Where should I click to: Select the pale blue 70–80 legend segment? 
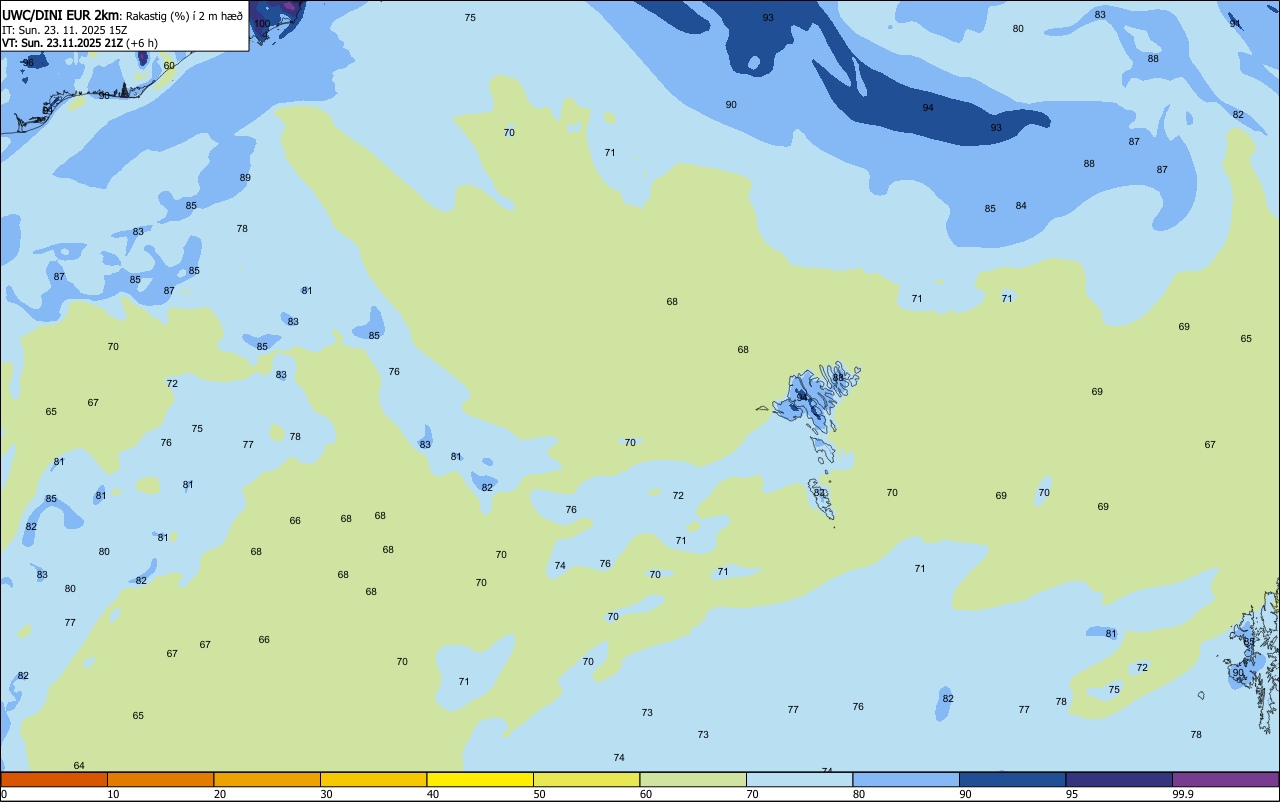click(799, 779)
